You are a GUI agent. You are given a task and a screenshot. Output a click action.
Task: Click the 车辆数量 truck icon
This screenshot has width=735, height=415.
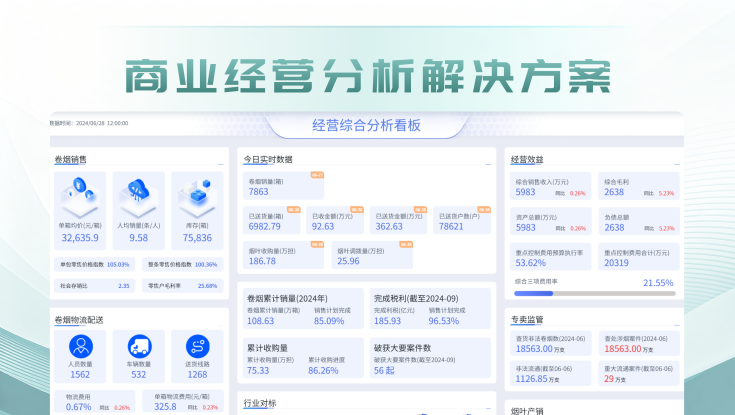pyautogui.click(x=138, y=347)
